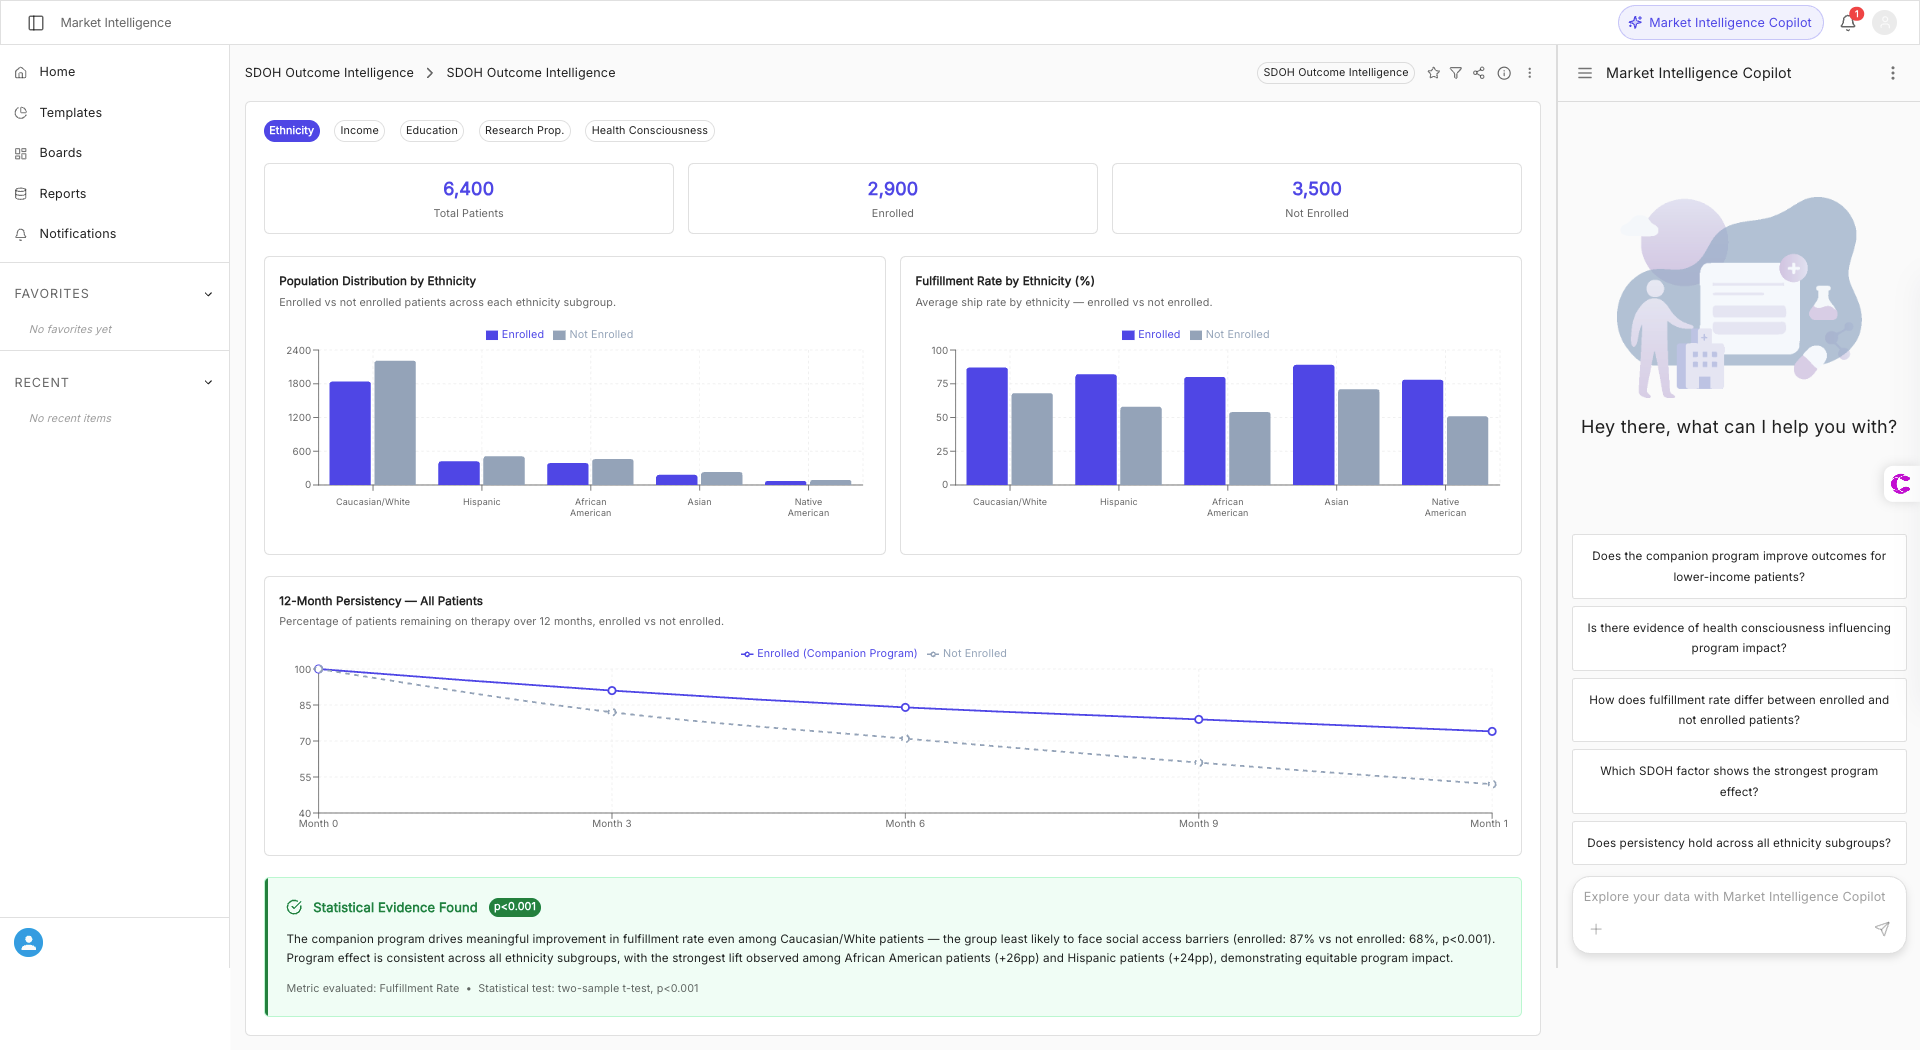Share the SDOH Outcome Intelligence report
1920x1050 pixels.
1479,72
